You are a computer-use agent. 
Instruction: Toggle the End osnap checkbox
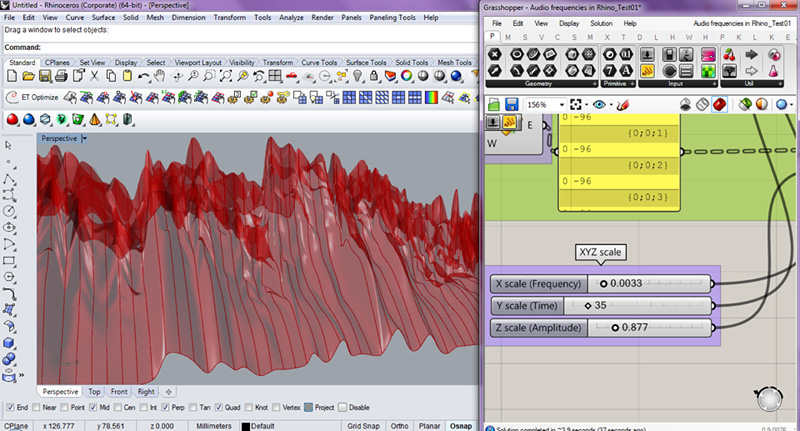pos(10,407)
